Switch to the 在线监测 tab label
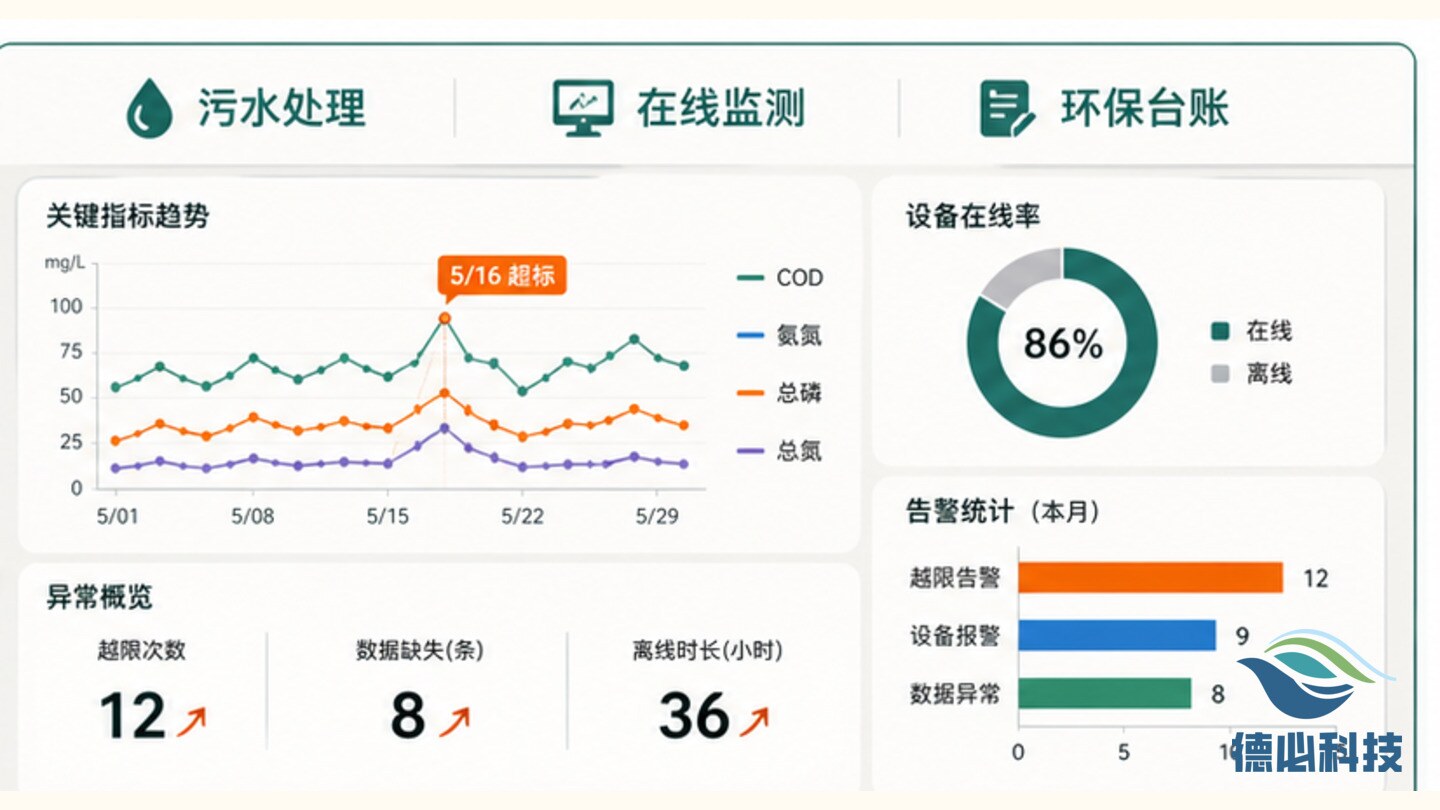 (x=720, y=108)
